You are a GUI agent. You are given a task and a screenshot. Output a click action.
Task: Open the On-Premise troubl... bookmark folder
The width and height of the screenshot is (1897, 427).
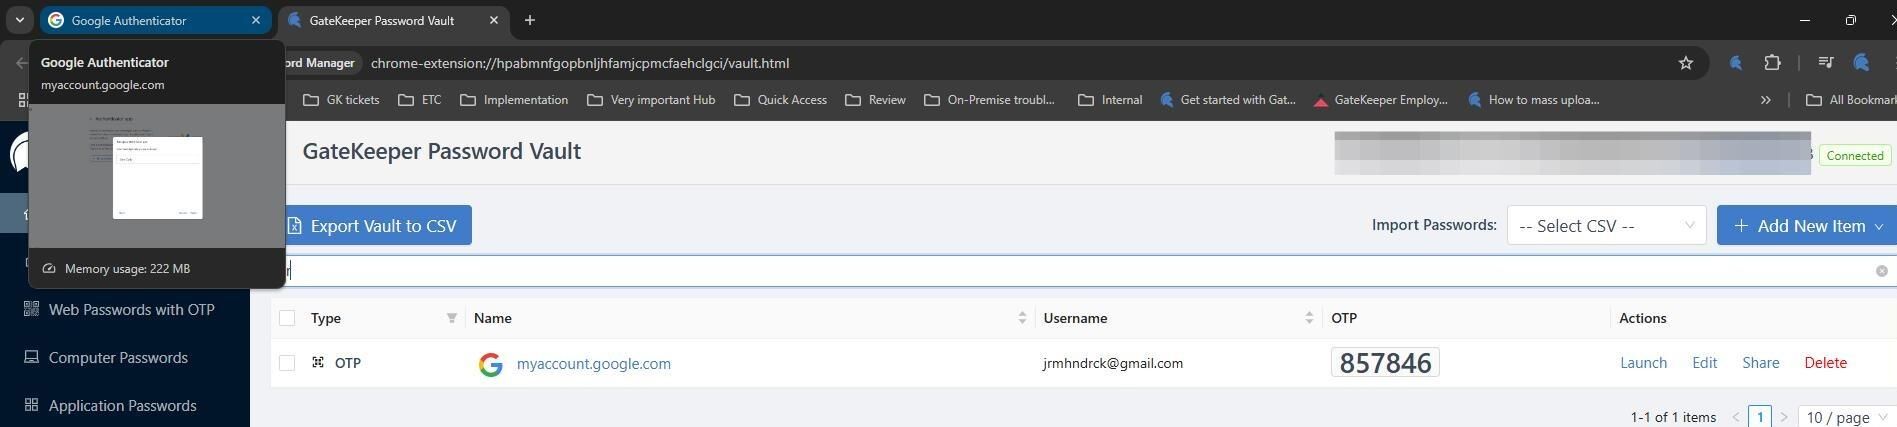click(989, 100)
